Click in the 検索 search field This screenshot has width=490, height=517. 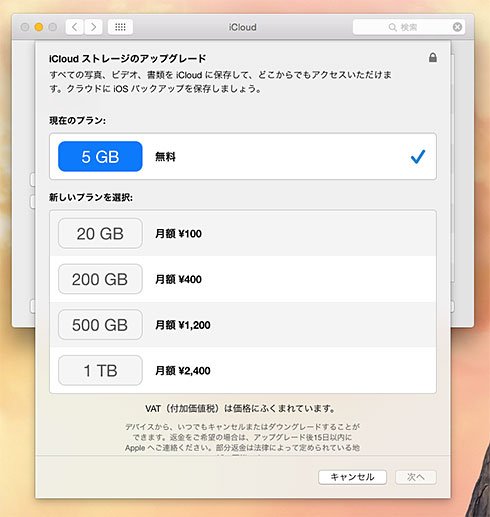[409, 27]
